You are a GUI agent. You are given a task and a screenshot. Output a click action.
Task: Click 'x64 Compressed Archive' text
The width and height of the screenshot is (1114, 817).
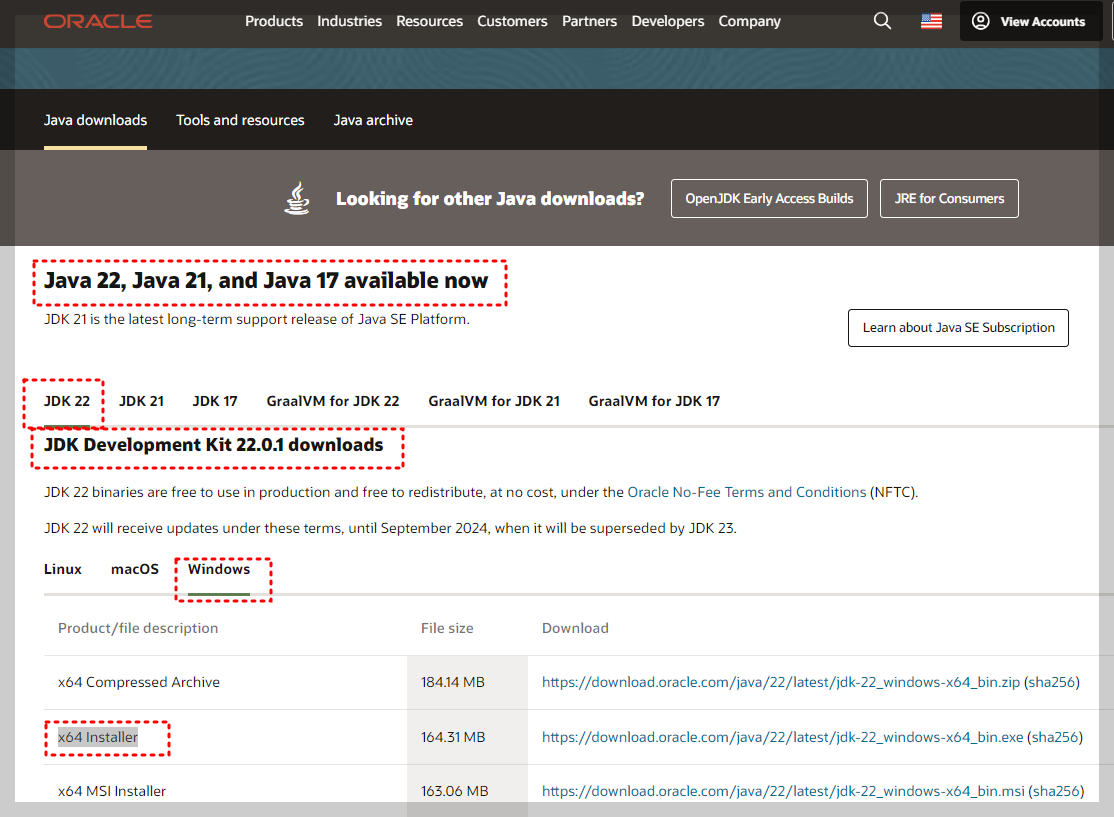[x=139, y=682]
